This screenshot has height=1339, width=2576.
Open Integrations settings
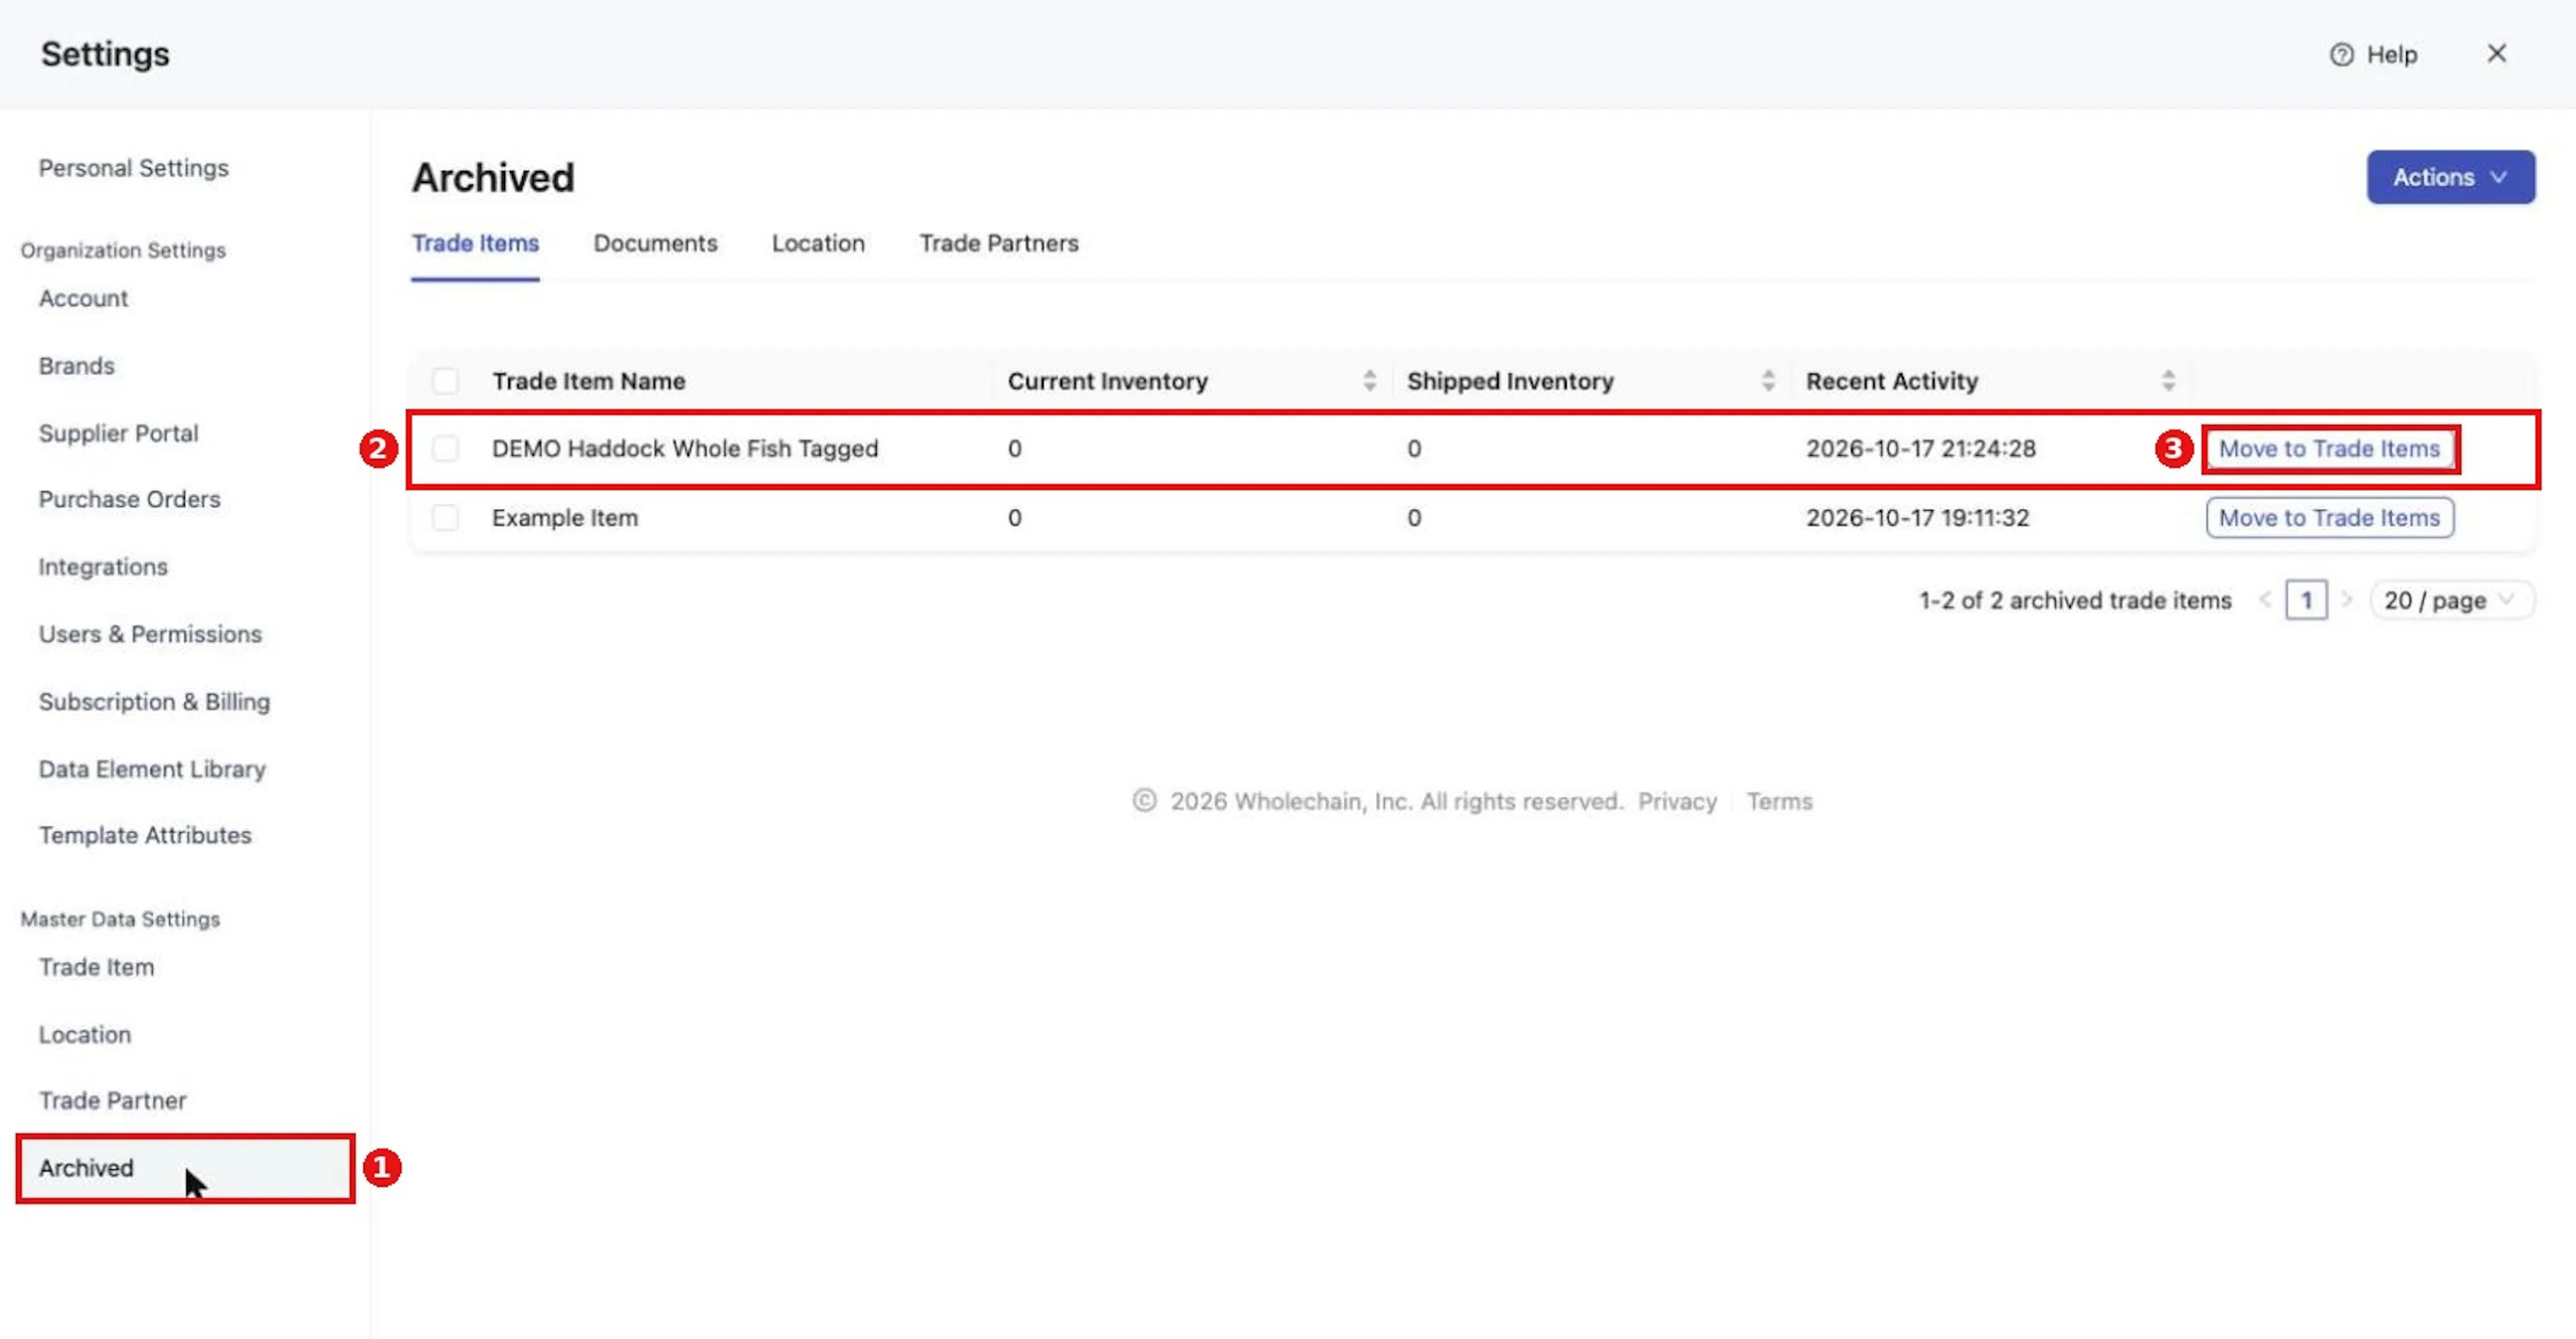(103, 567)
